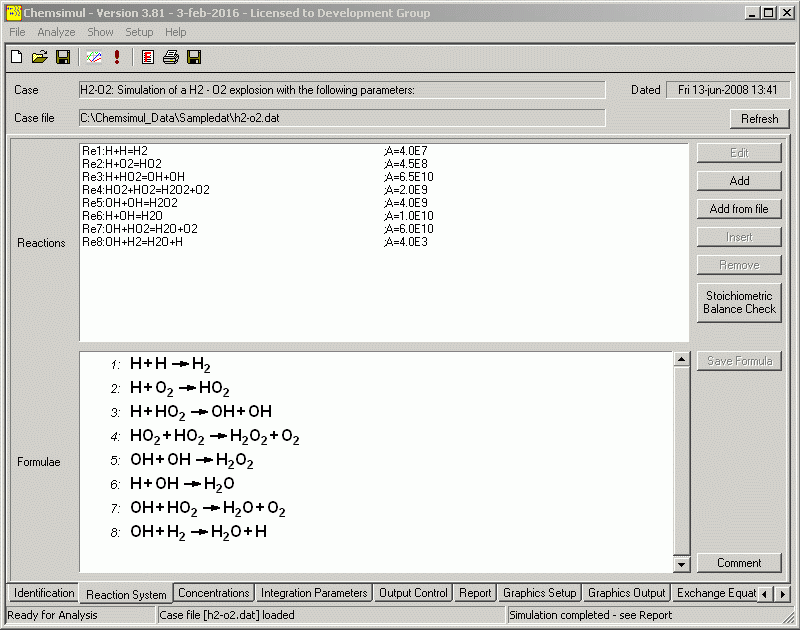Open the Analyze menu
This screenshot has height=630, width=800.
(56, 32)
